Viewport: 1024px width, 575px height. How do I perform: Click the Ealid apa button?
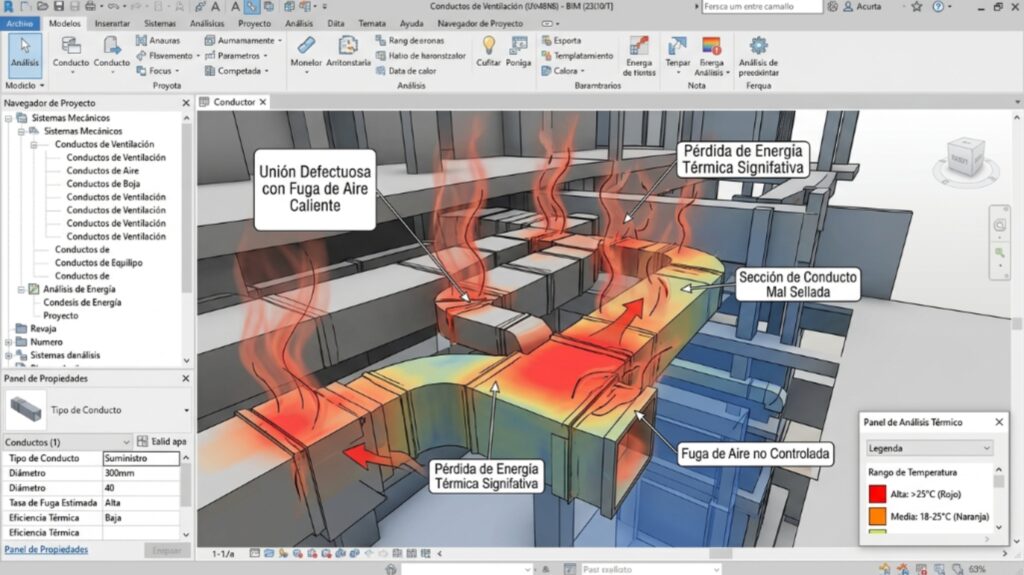(x=162, y=441)
